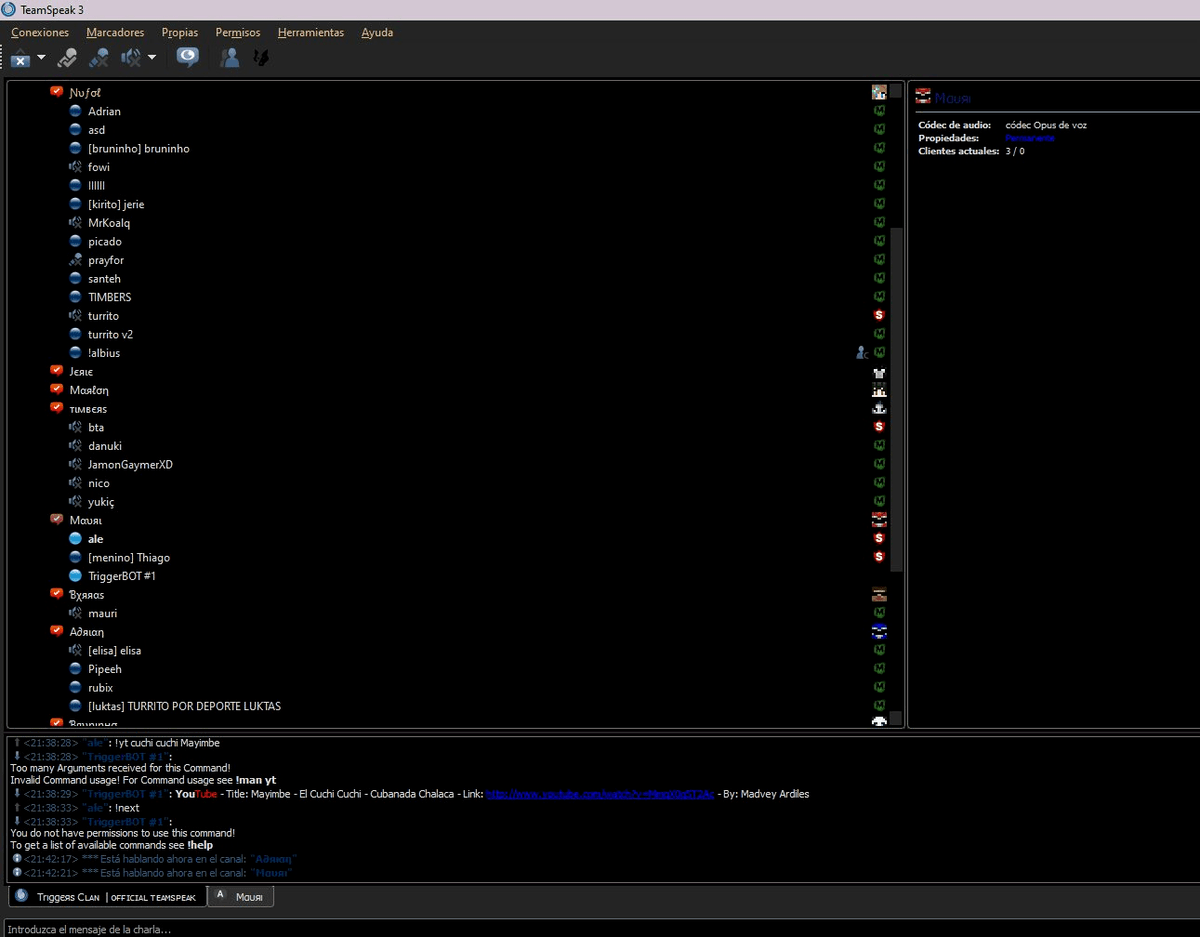Open the Conexiones menu

[40, 32]
